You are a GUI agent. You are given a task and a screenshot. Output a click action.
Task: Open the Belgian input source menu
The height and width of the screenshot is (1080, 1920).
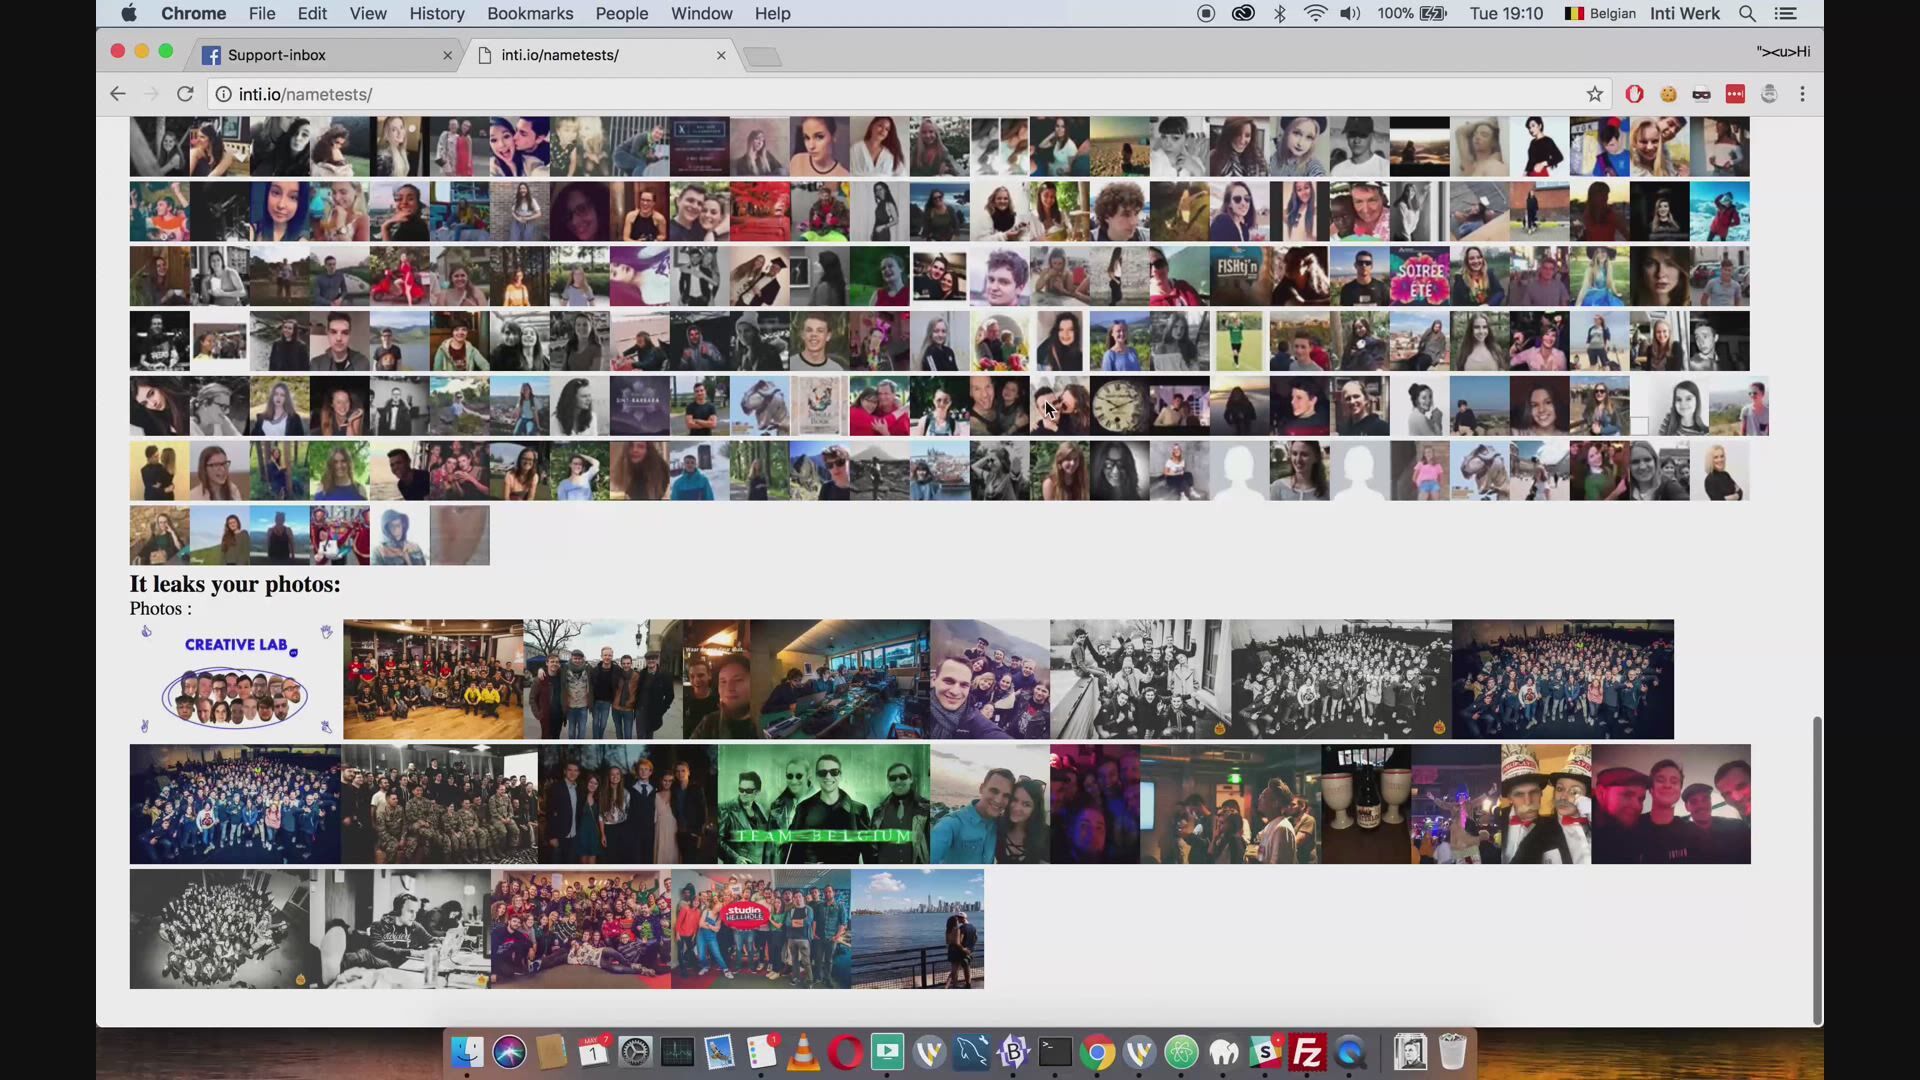click(1600, 14)
